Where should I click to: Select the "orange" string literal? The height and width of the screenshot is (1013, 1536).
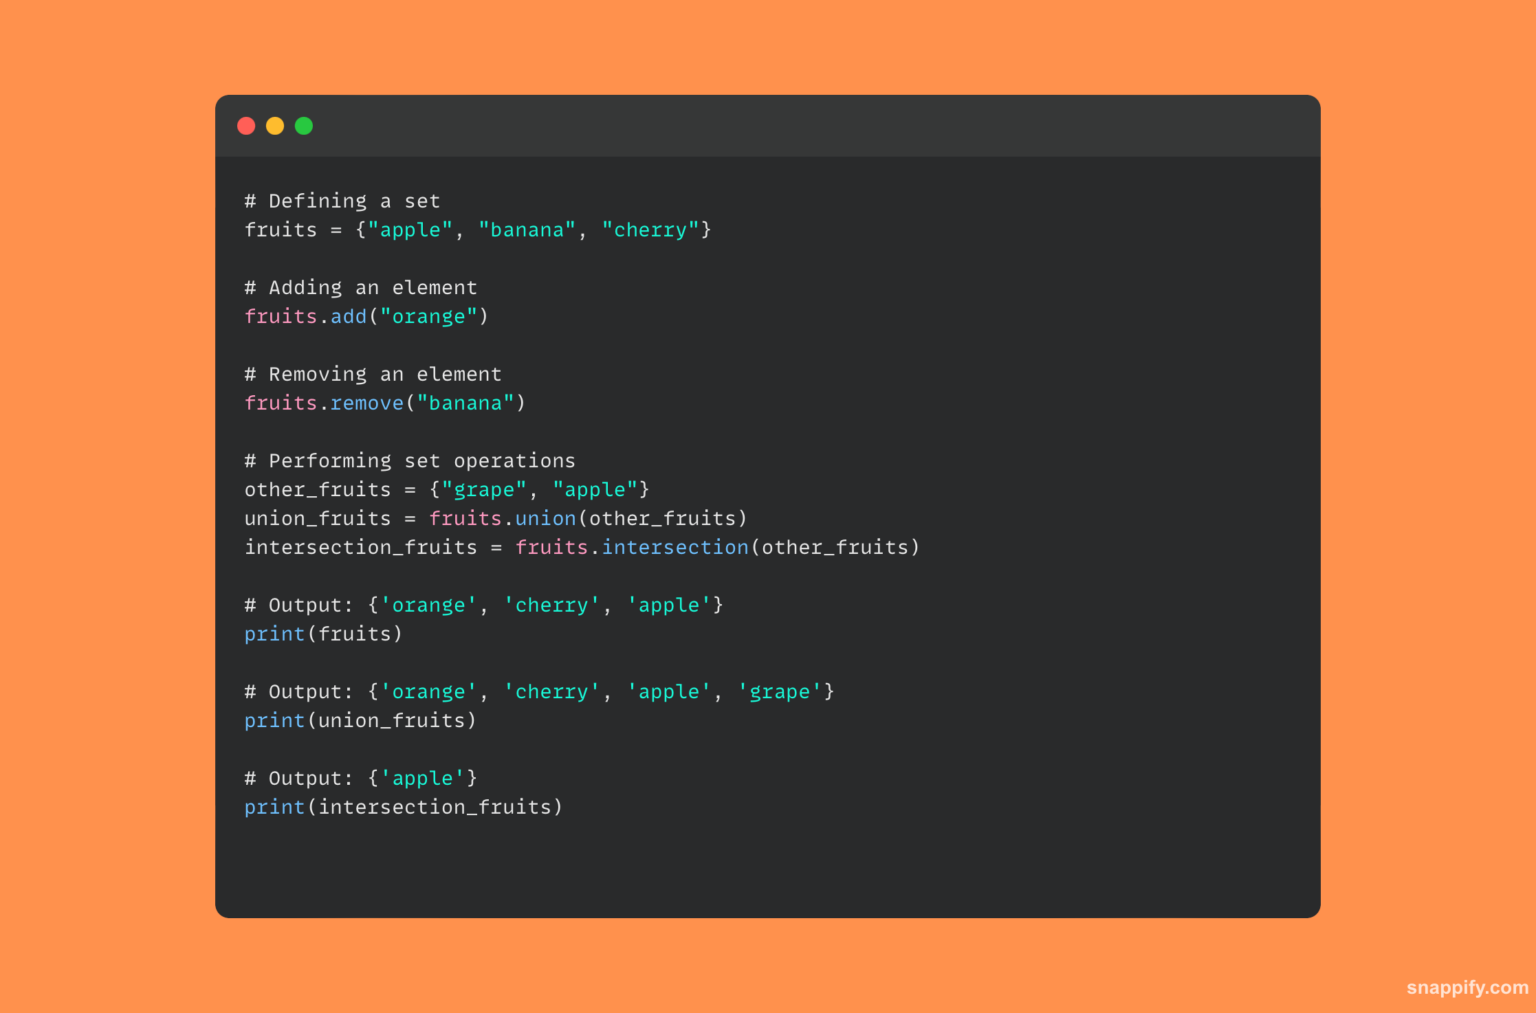[x=430, y=316]
